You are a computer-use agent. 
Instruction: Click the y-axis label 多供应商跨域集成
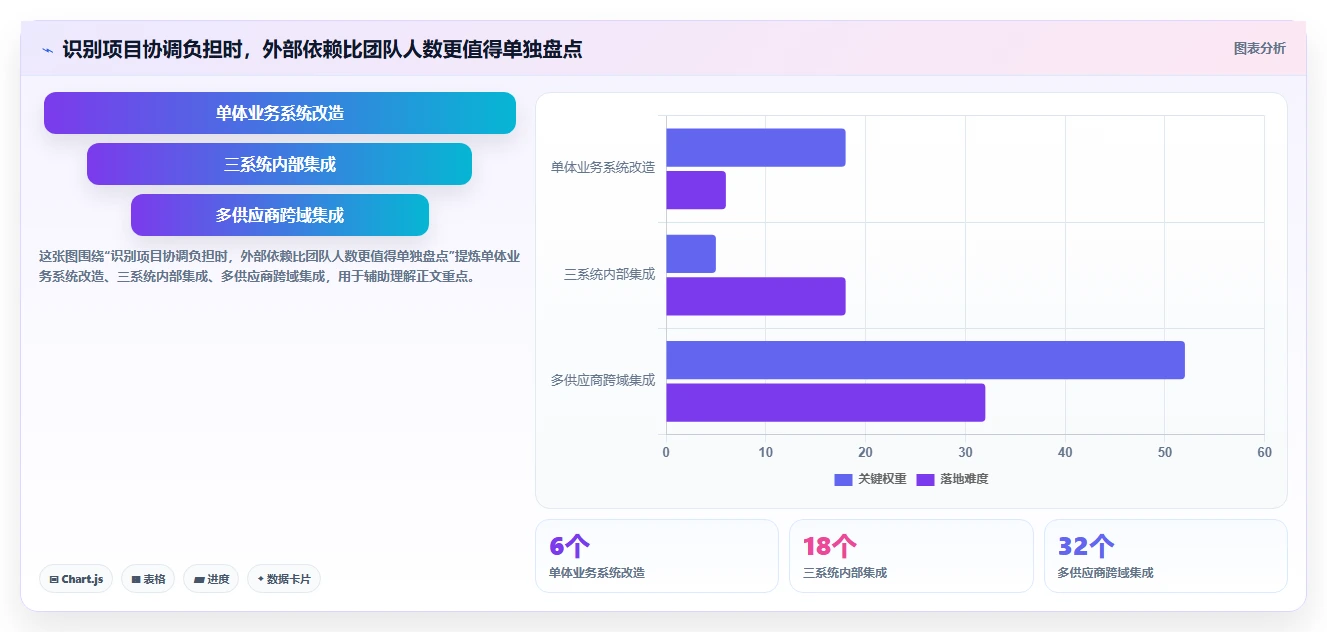tap(603, 380)
